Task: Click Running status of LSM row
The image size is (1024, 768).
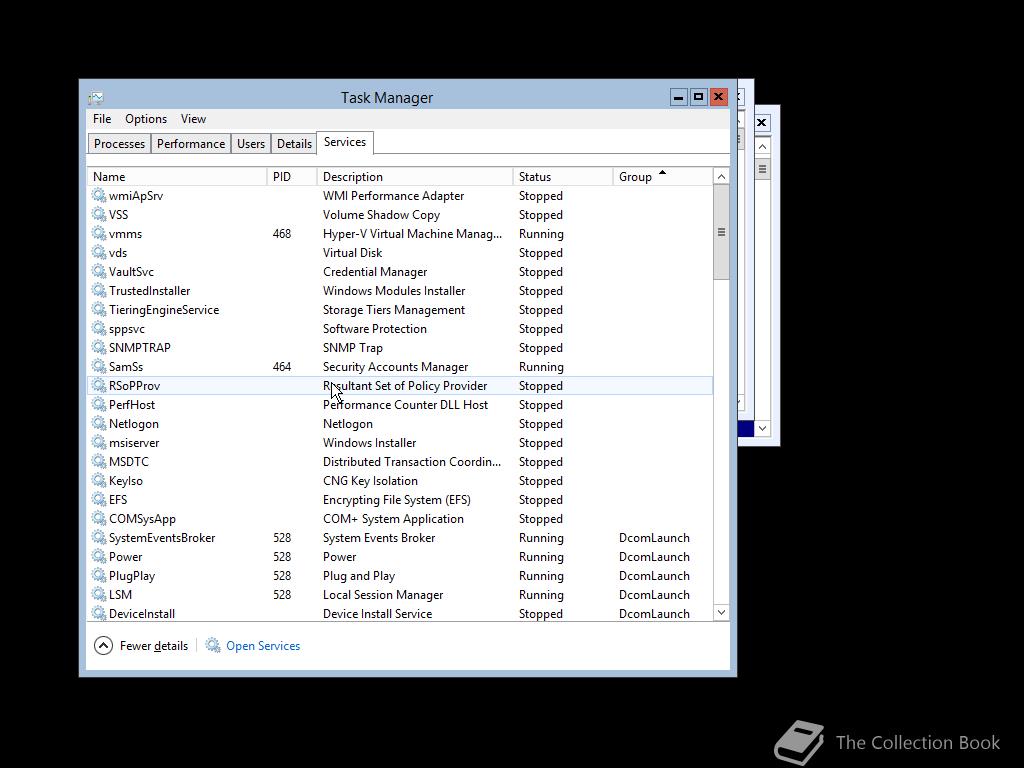Action: pos(541,595)
